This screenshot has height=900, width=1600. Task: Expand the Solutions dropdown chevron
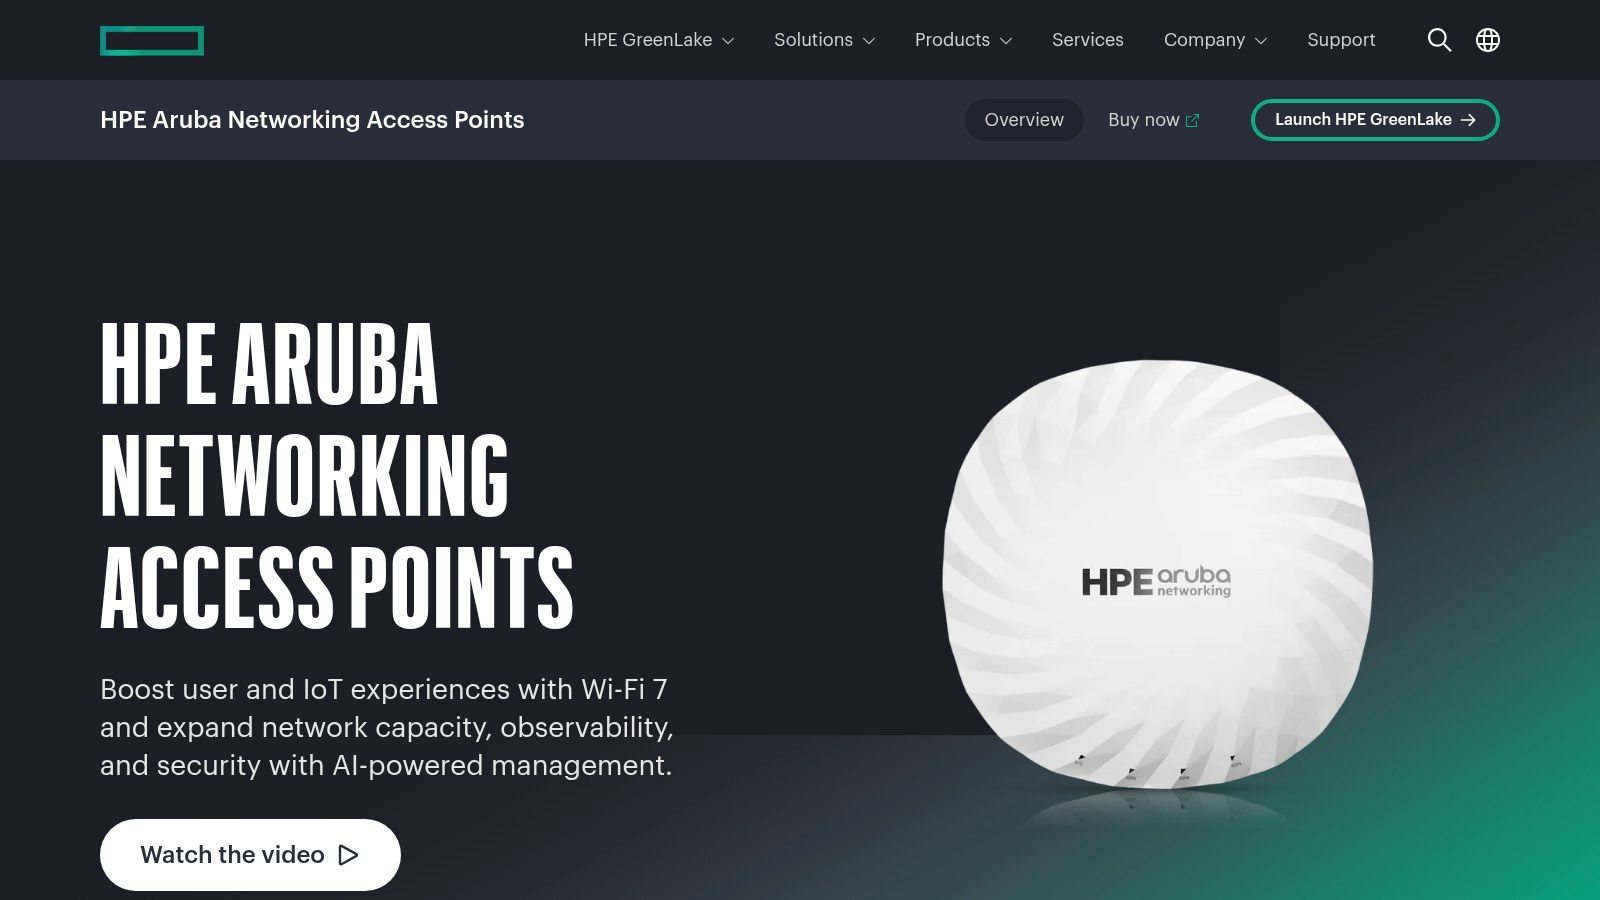pos(869,41)
